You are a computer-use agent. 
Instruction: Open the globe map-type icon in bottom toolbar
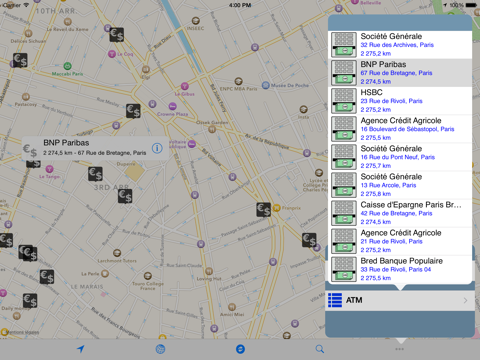coord(160,349)
